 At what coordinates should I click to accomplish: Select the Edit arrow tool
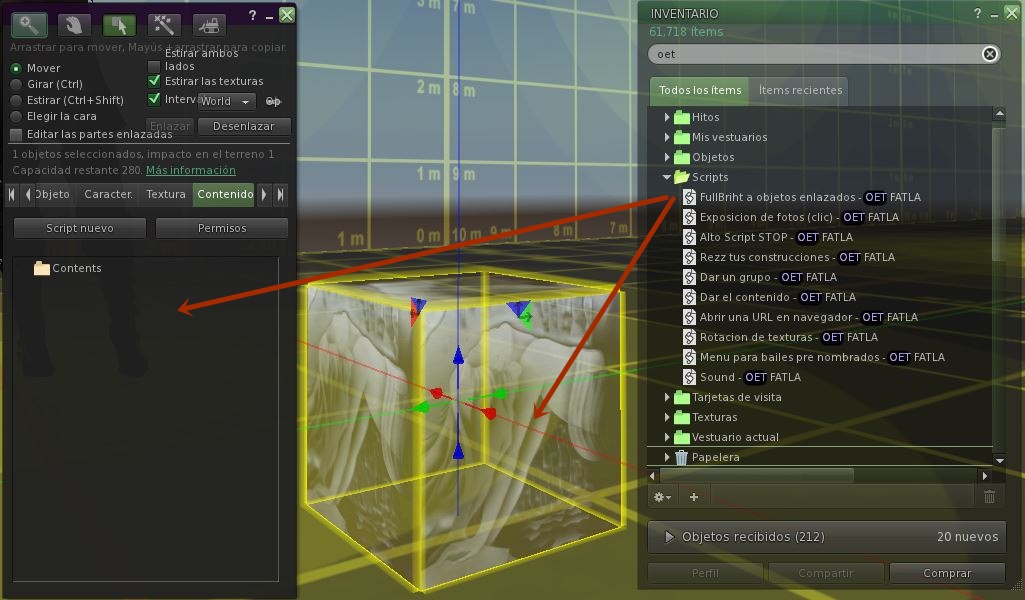(x=120, y=25)
